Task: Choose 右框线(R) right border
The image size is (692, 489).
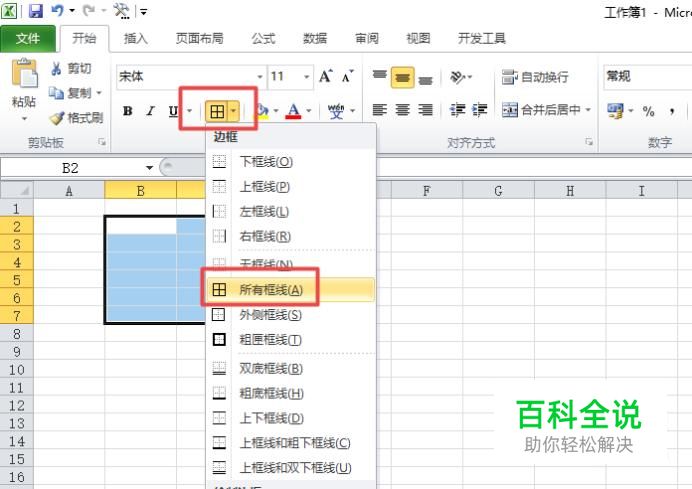Action: coord(291,237)
